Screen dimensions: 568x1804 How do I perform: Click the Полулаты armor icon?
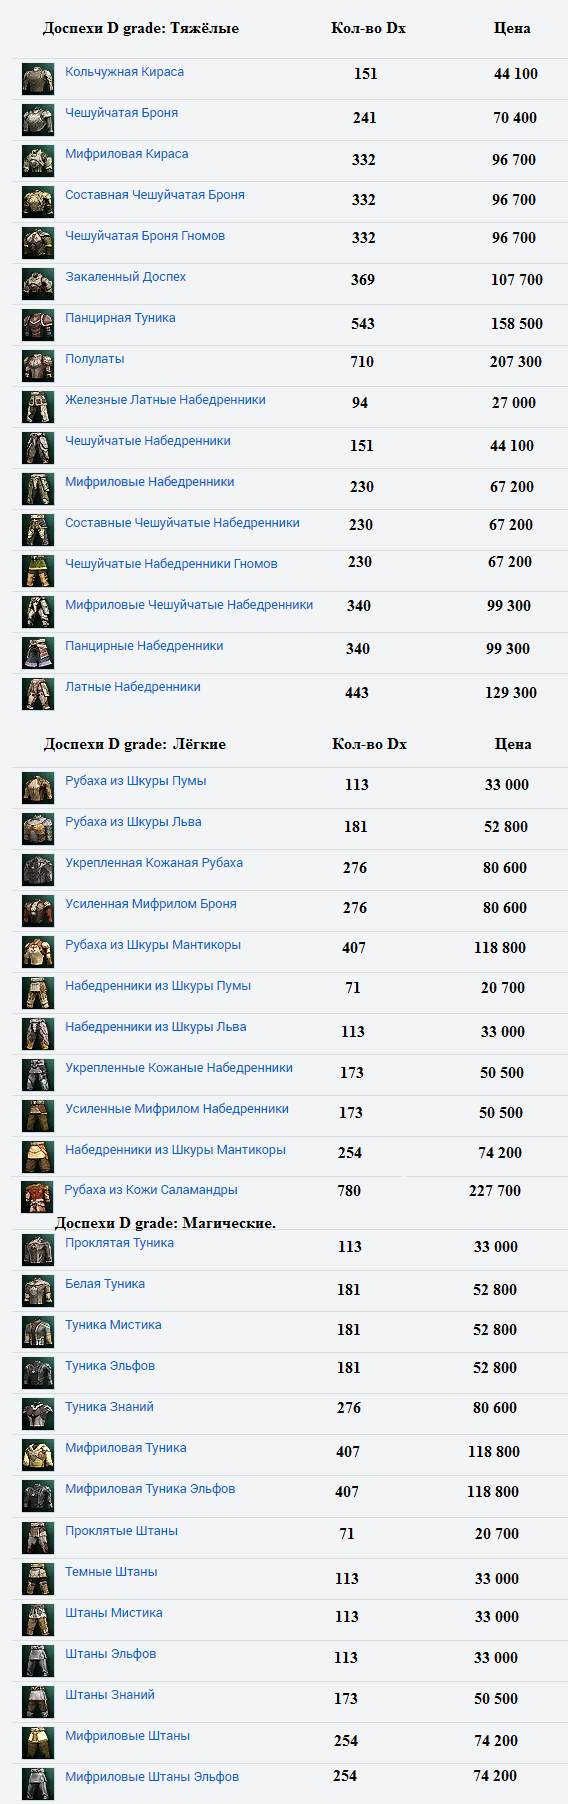(x=38, y=366)
